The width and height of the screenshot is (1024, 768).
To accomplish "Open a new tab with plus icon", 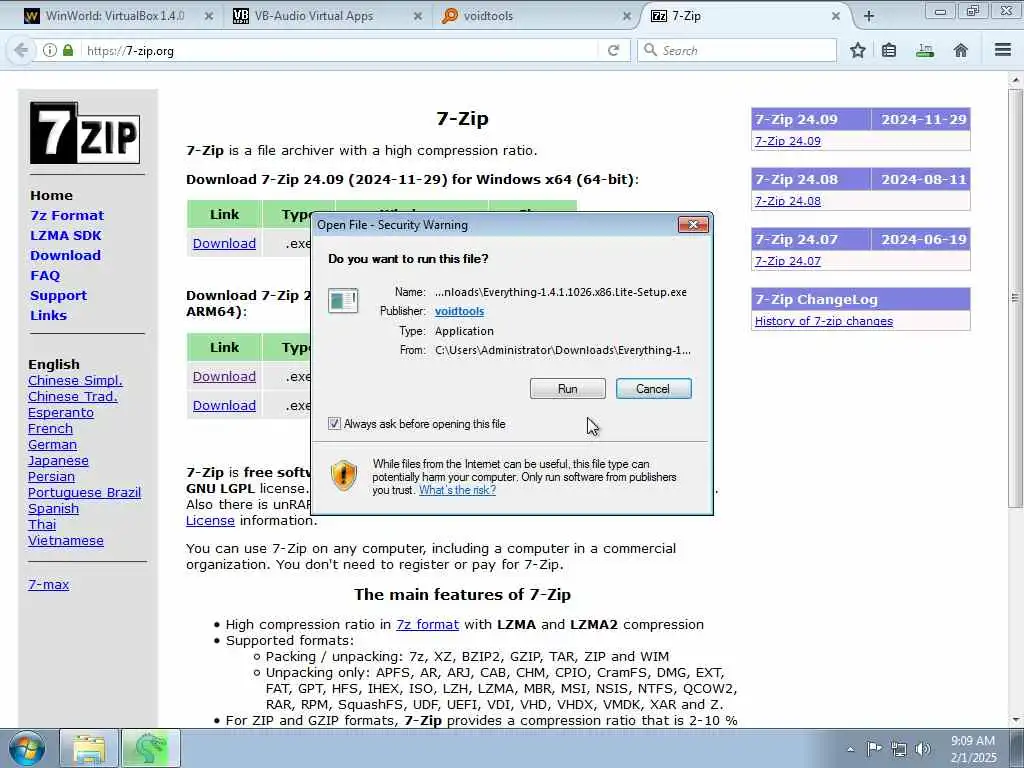I will [x=869, y=16].
